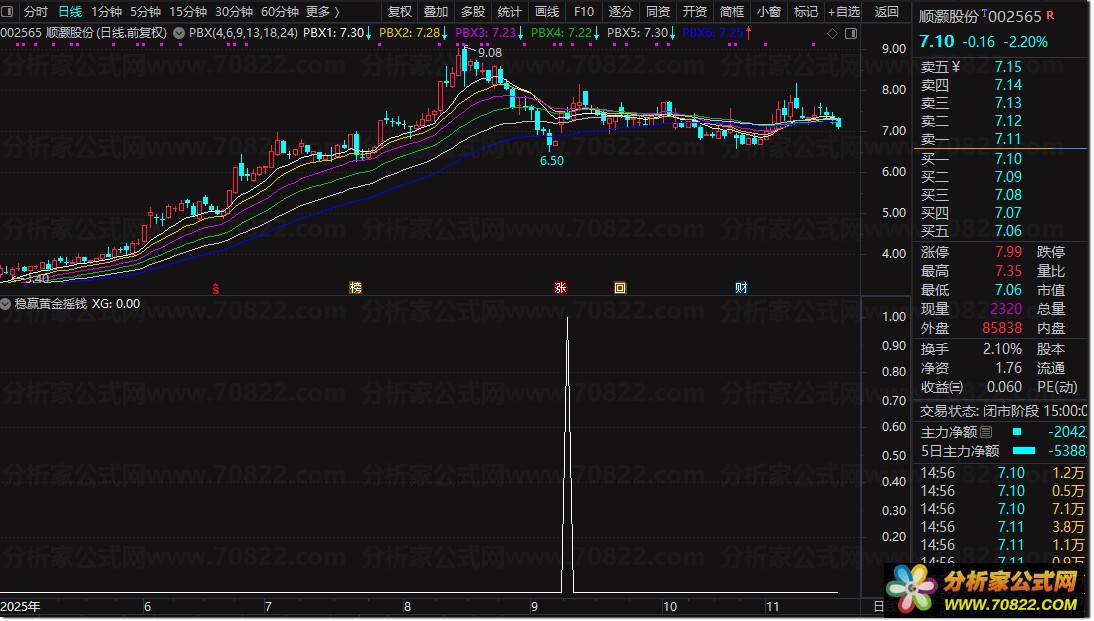The width and height of the screenshot is (1094, 621).
Task: Click the +自选 add to watchlist button
Action: (843, 12)
